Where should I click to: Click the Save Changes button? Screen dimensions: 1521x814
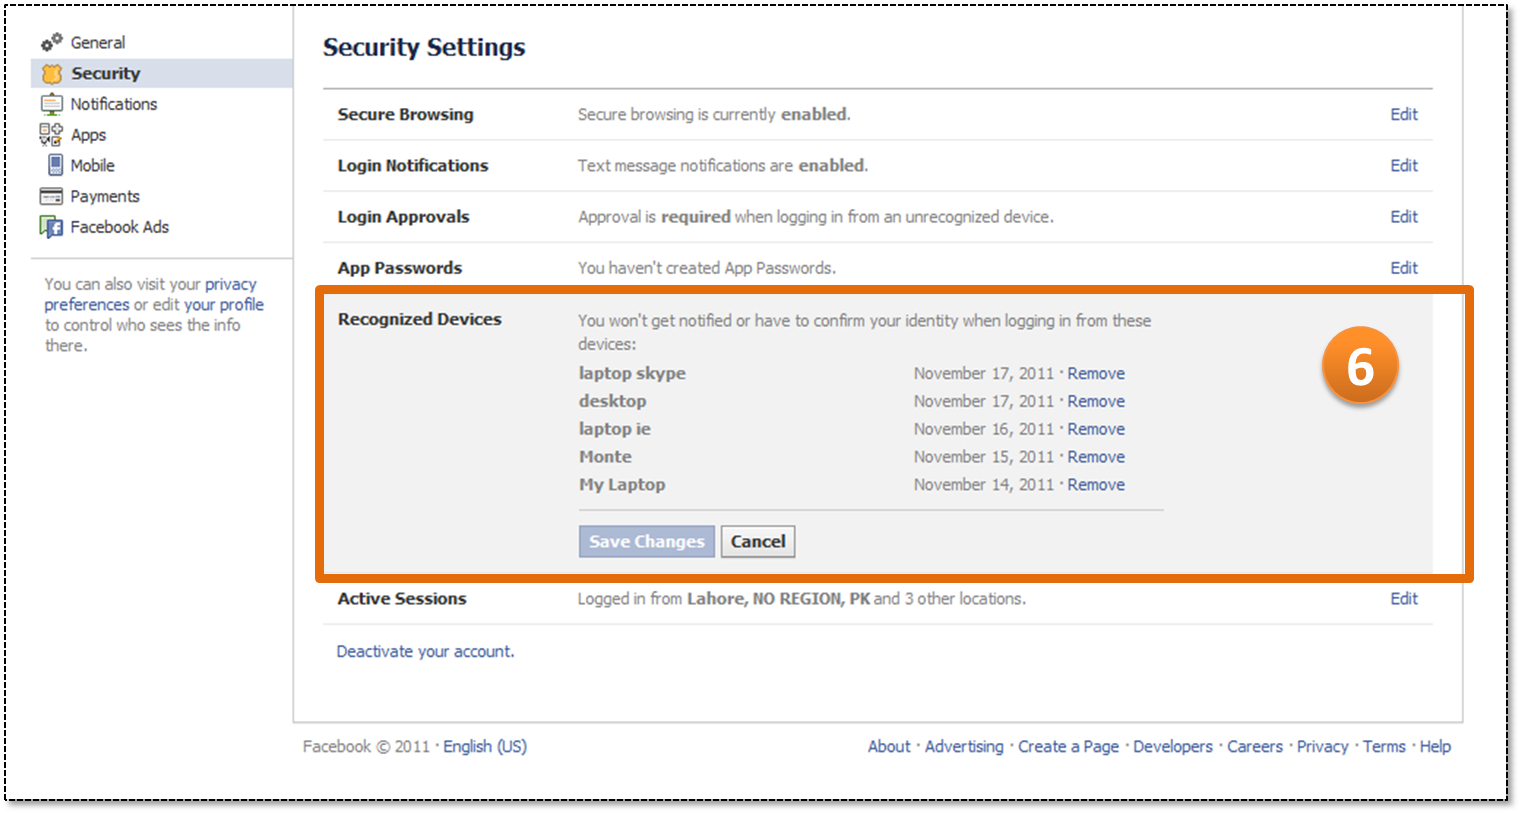647,541
